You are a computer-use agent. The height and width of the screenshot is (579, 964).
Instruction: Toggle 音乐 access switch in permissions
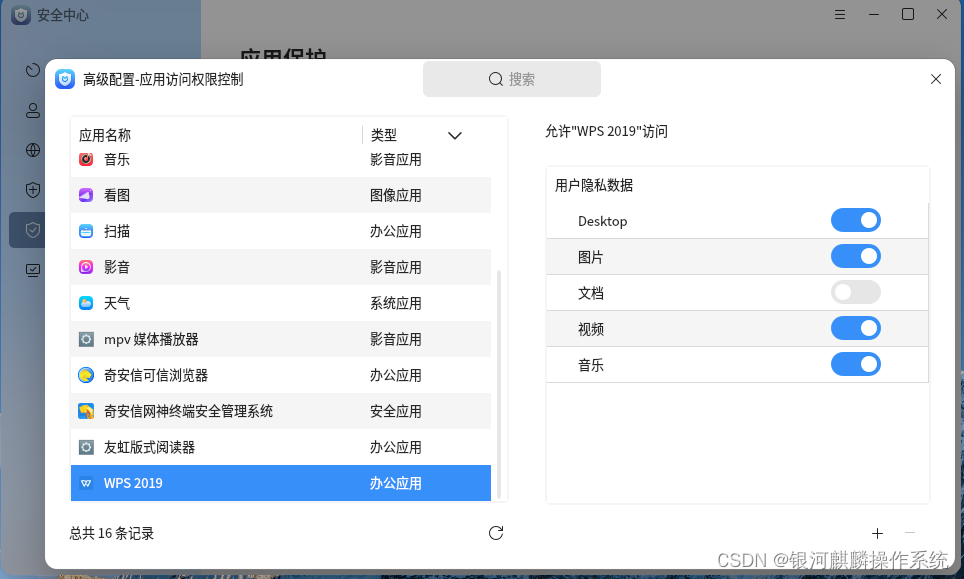coord(856,364)
